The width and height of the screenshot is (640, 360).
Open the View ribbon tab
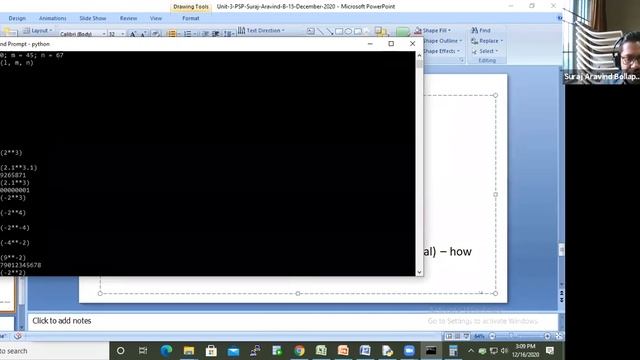click(x=156, y=18)
